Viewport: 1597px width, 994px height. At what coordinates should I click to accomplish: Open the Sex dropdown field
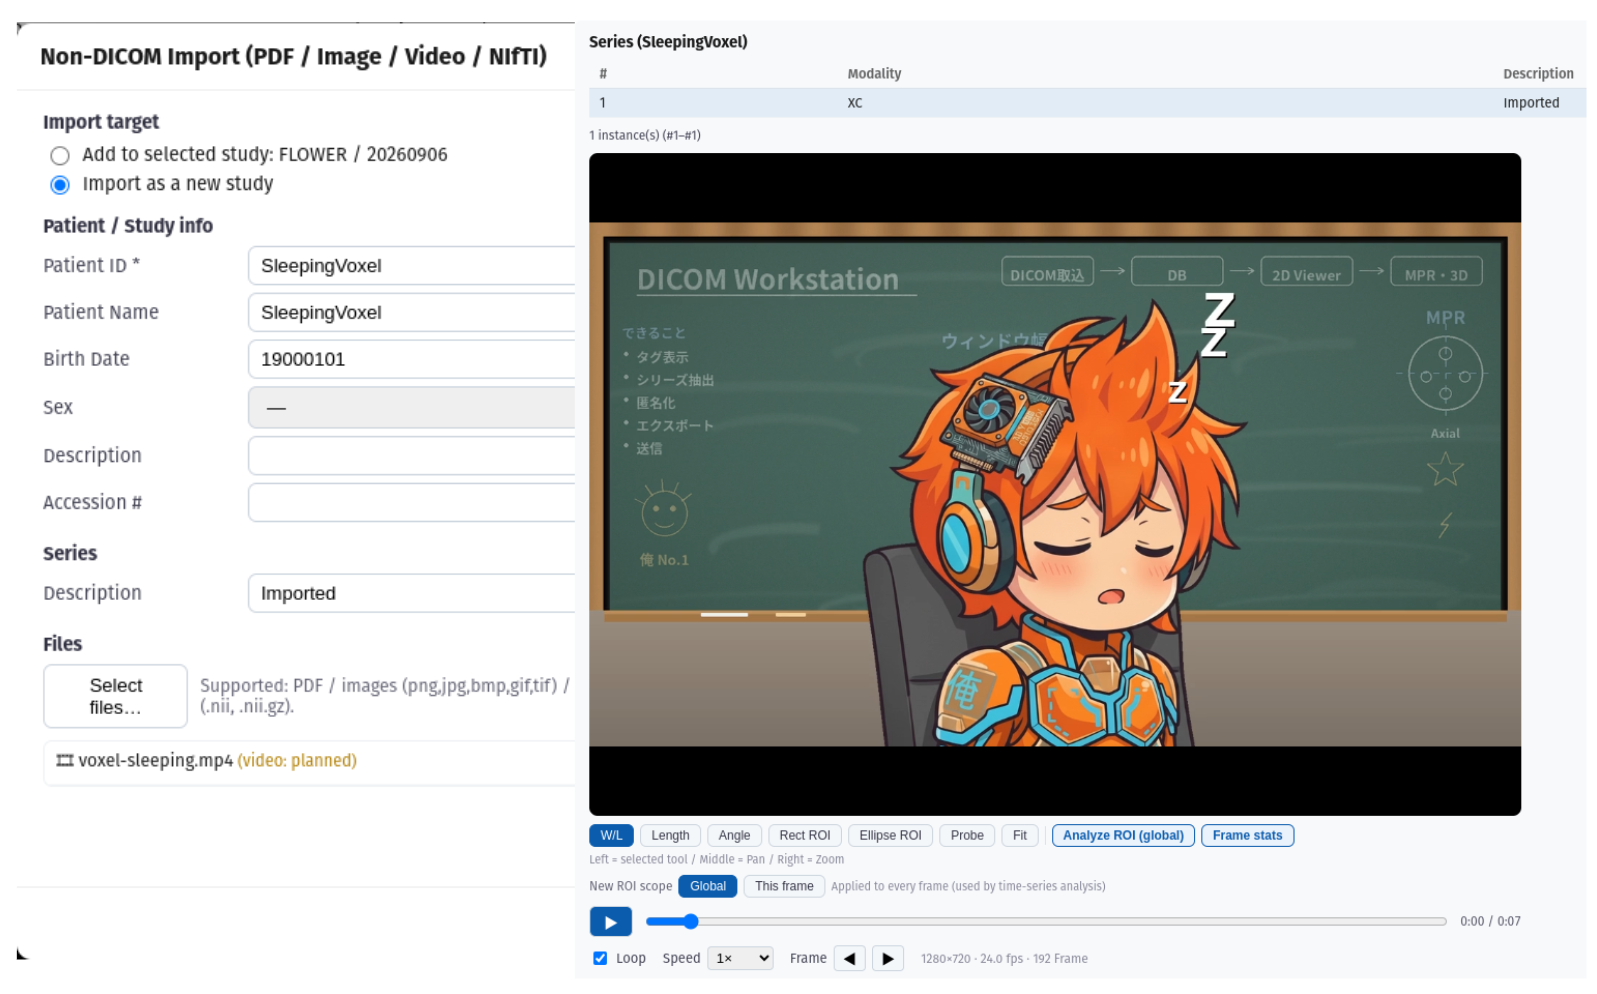coord(411,408)
